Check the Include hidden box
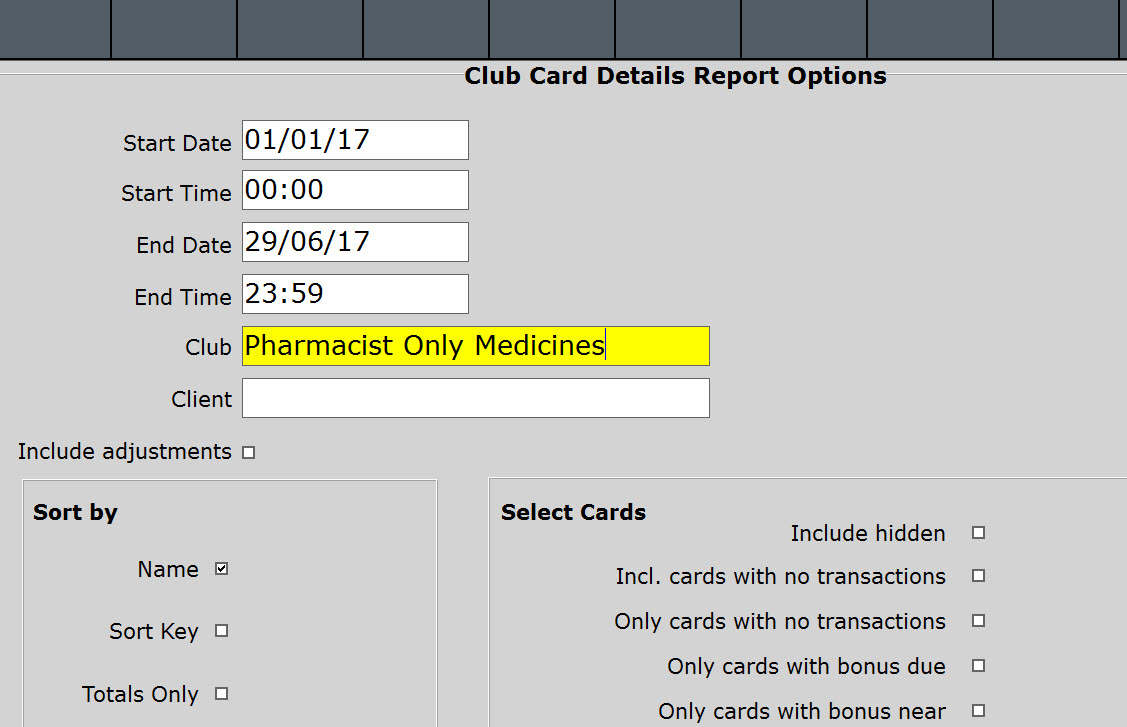Screen dimensions: 1127x727 coord(979,533)
